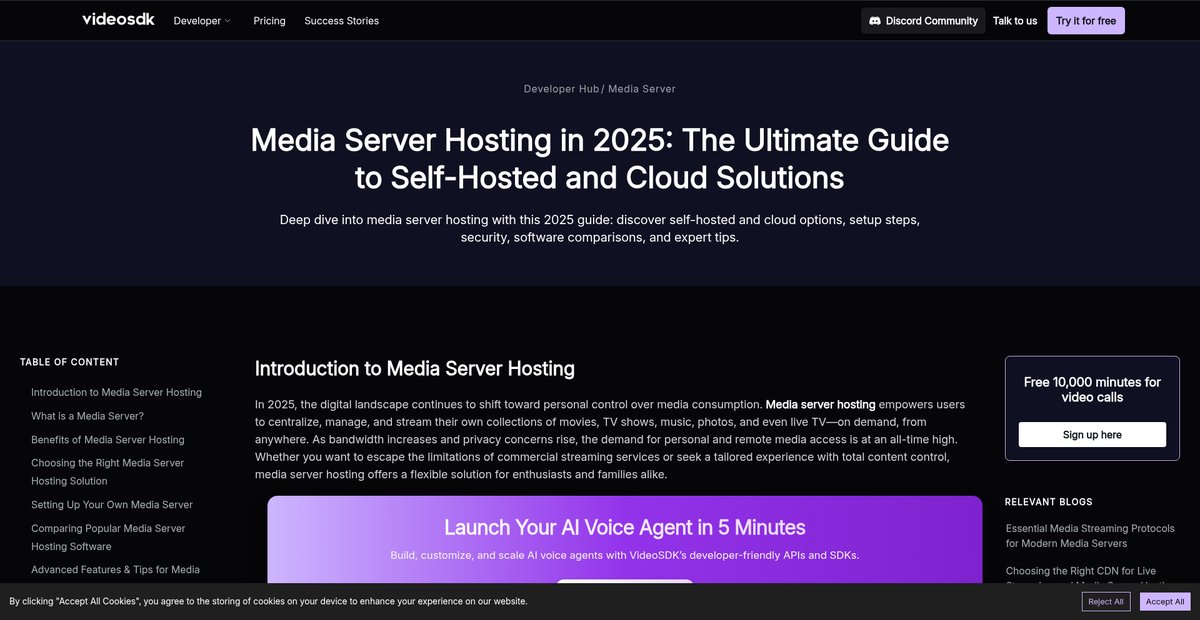
Task: Click the RELEVANT BLOGS label
Action: pos(1049,502)
